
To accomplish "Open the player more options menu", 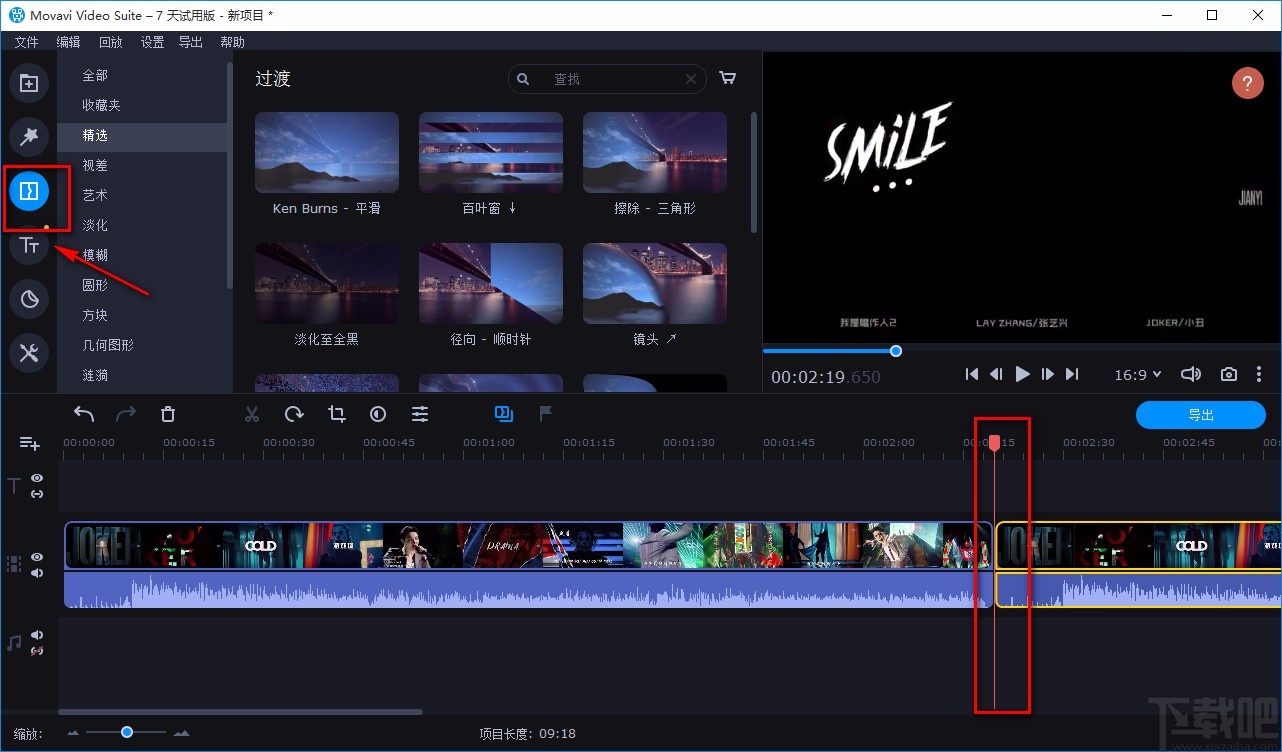I will tap(1259, 374).
